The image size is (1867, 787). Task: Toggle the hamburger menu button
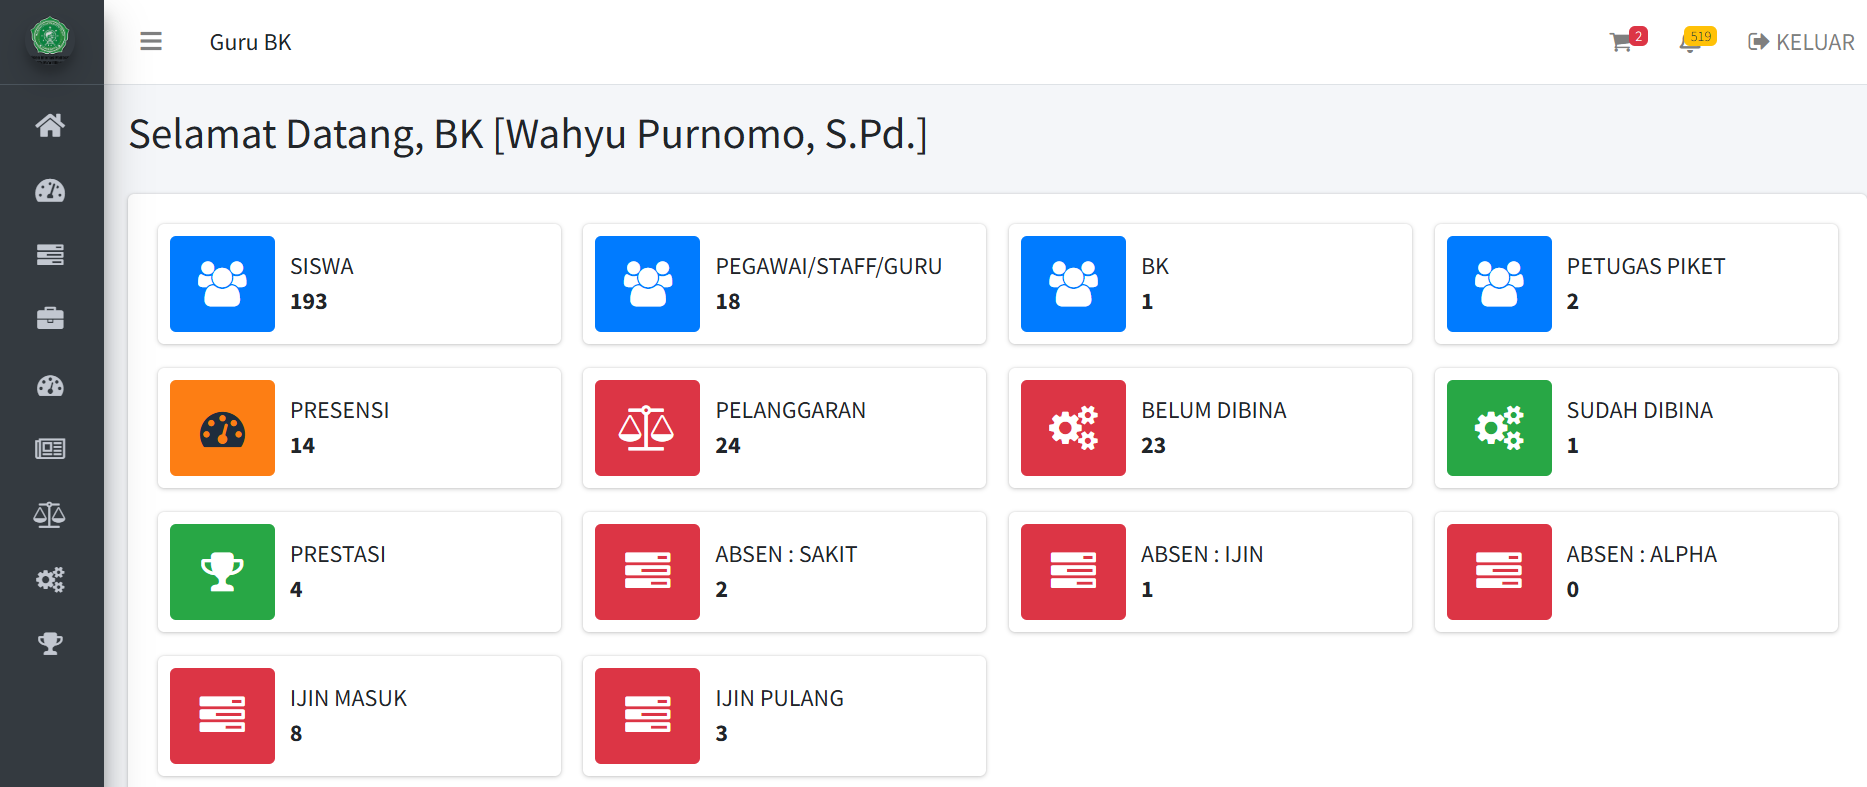151,41
